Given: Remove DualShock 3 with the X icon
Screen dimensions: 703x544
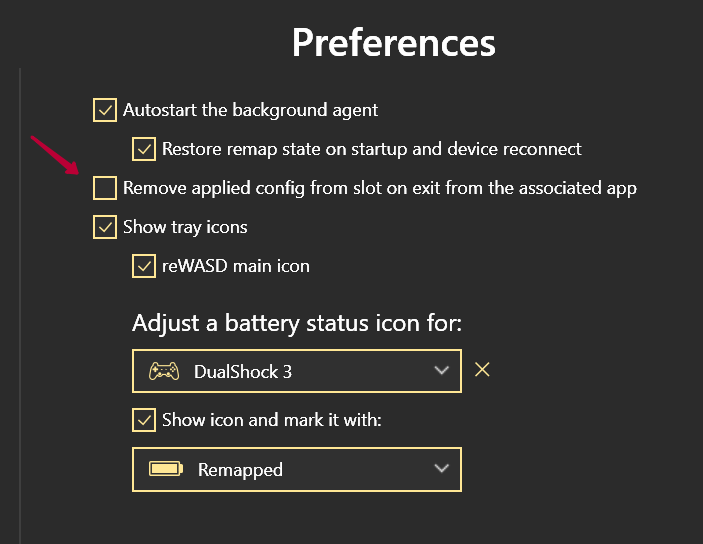Looking at the screenshot, I should [x=482, y=370].
